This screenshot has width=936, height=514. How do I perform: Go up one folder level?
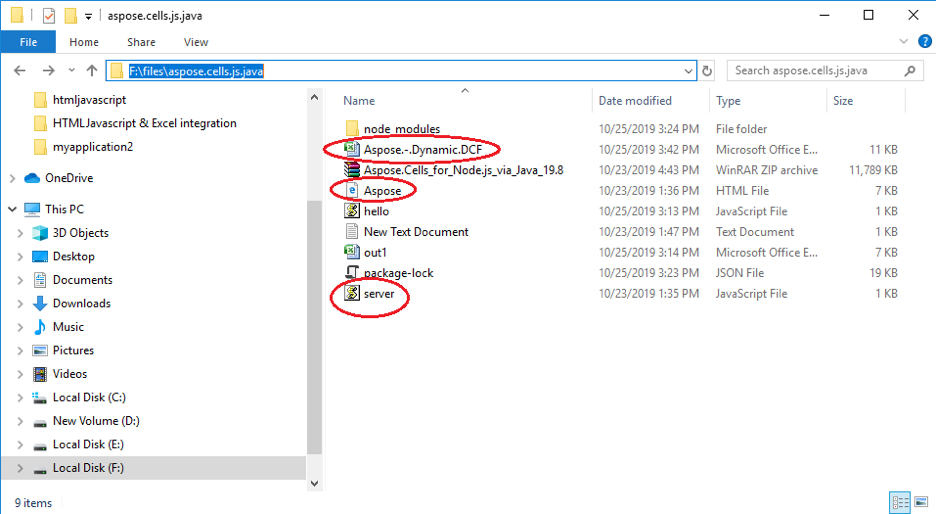[x=91, y=70]
